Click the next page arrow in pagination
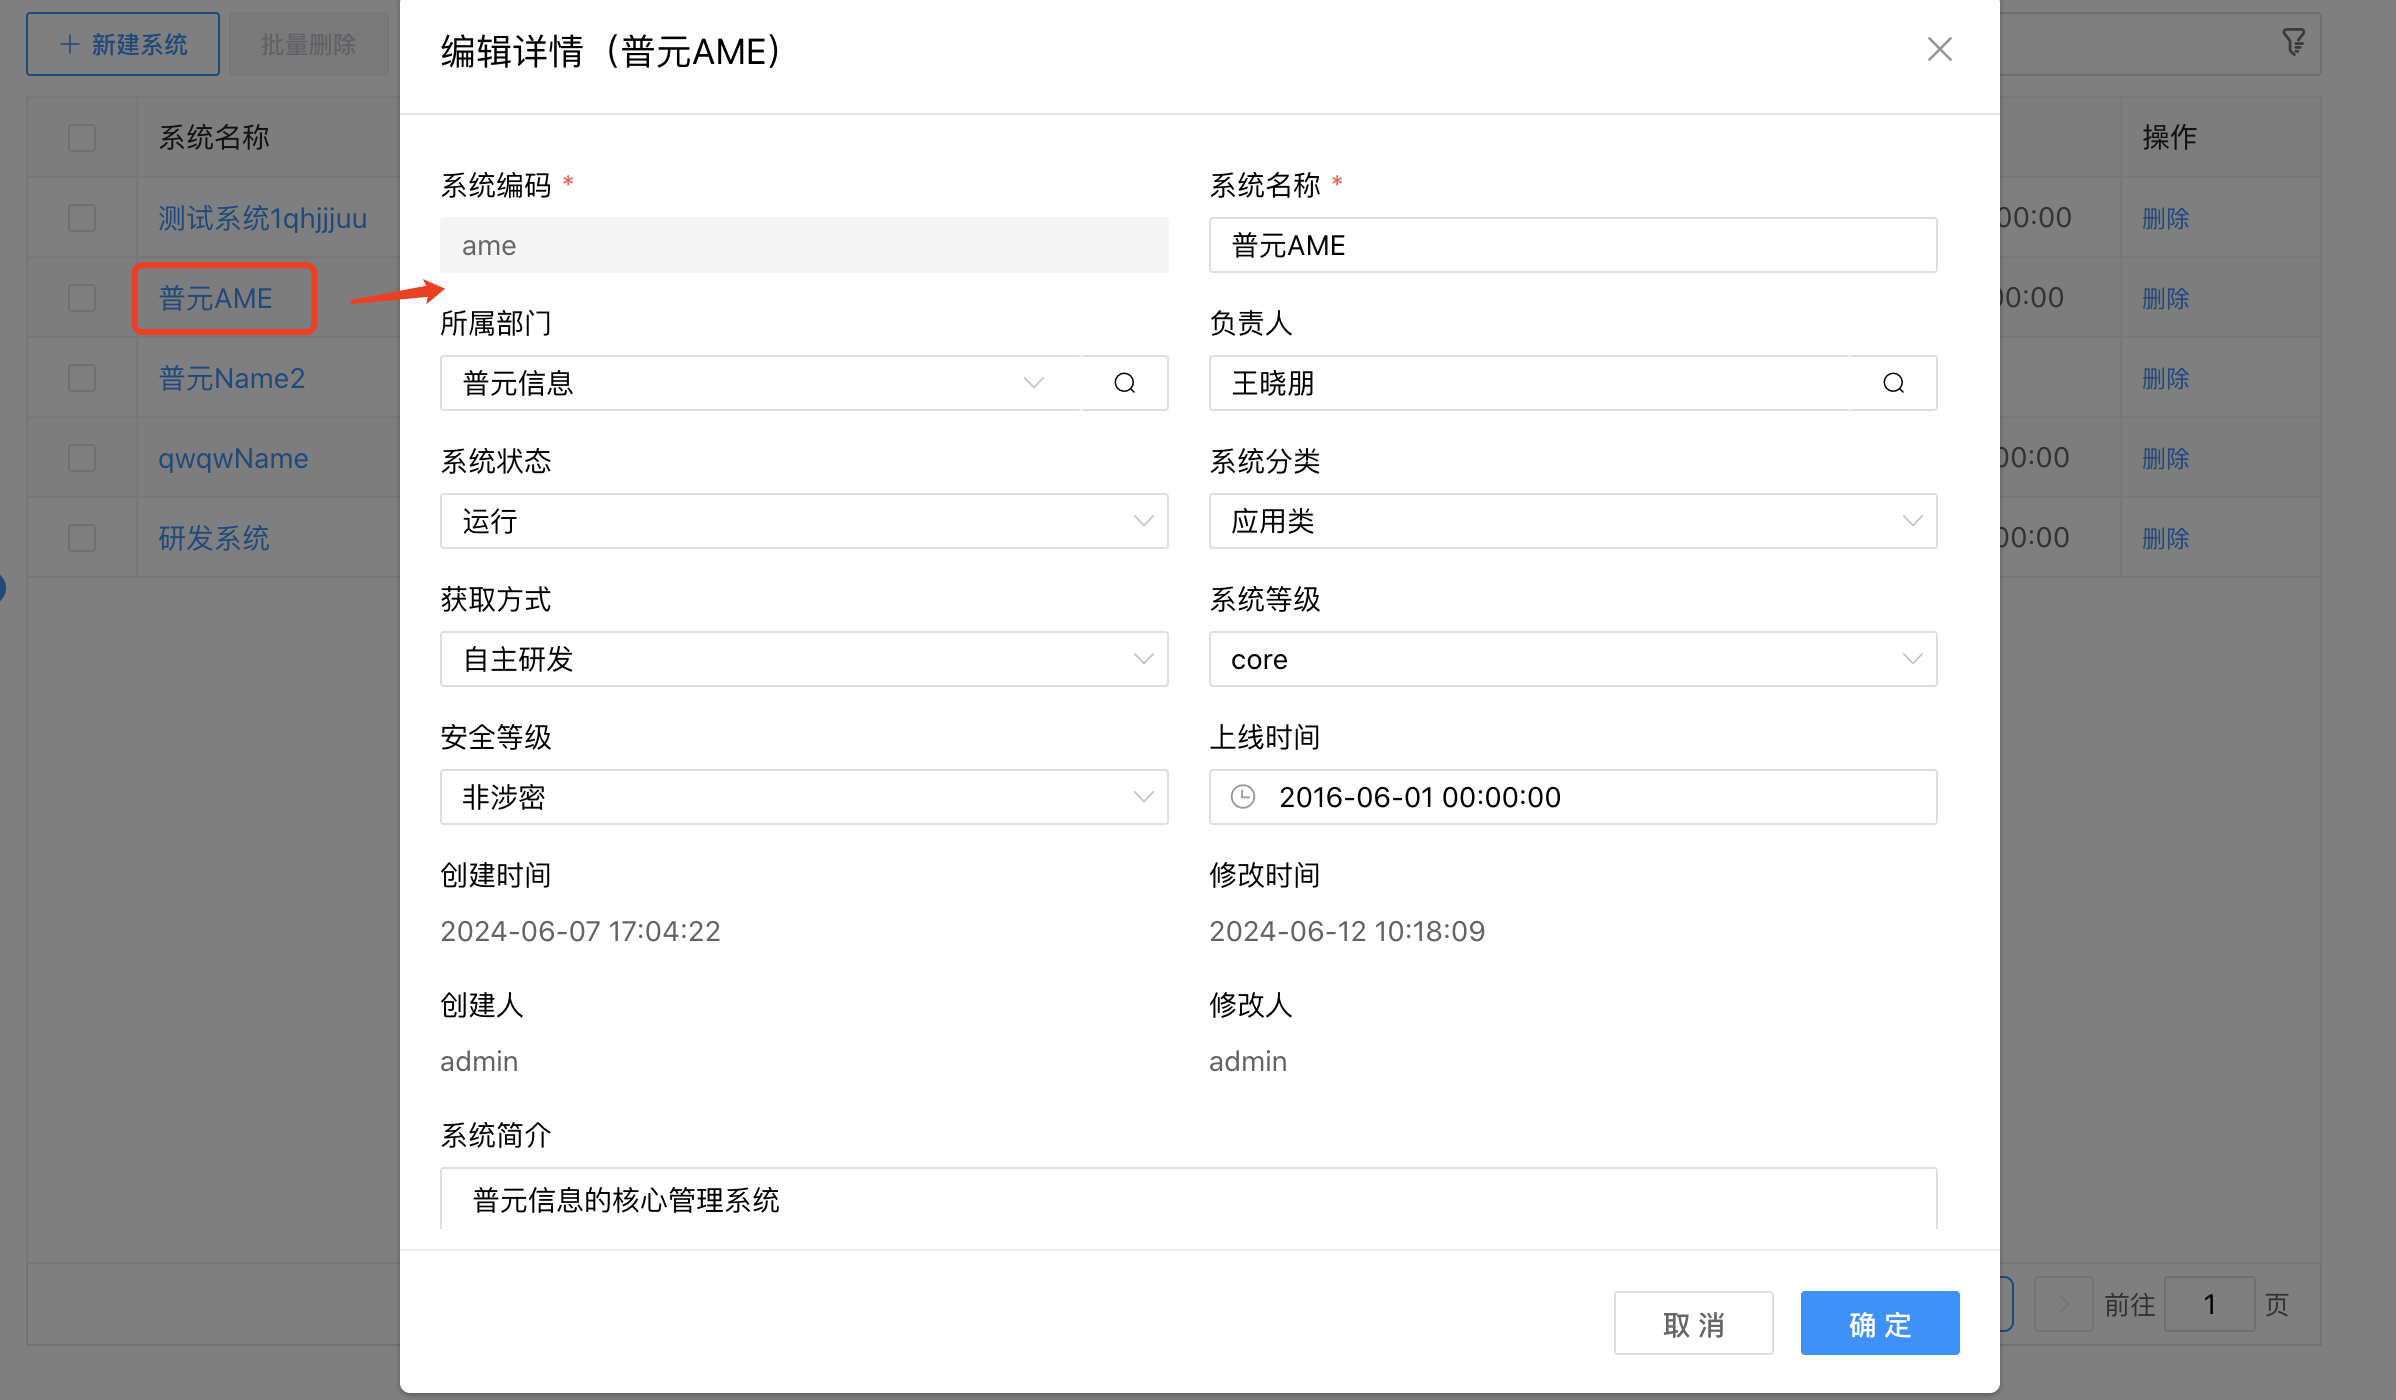 [x=2063, y=1303]
